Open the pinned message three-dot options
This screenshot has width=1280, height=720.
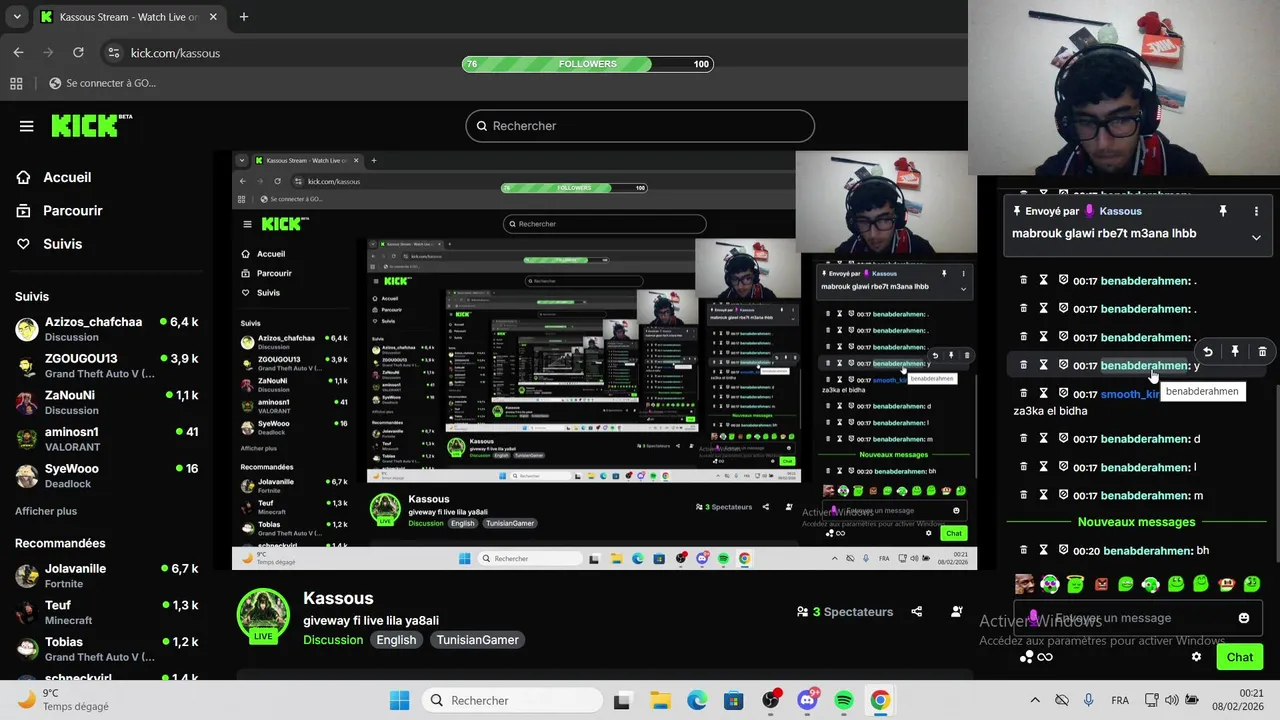[x=1256, y=211]
